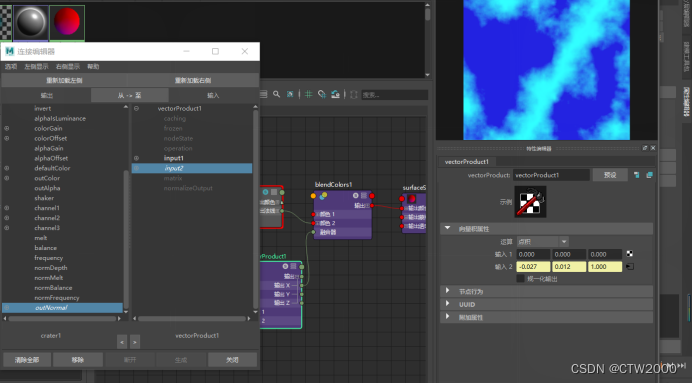Click the gray sphere material swatch
The height and width of the screenshot is (384, 693).
click(31, 23)
